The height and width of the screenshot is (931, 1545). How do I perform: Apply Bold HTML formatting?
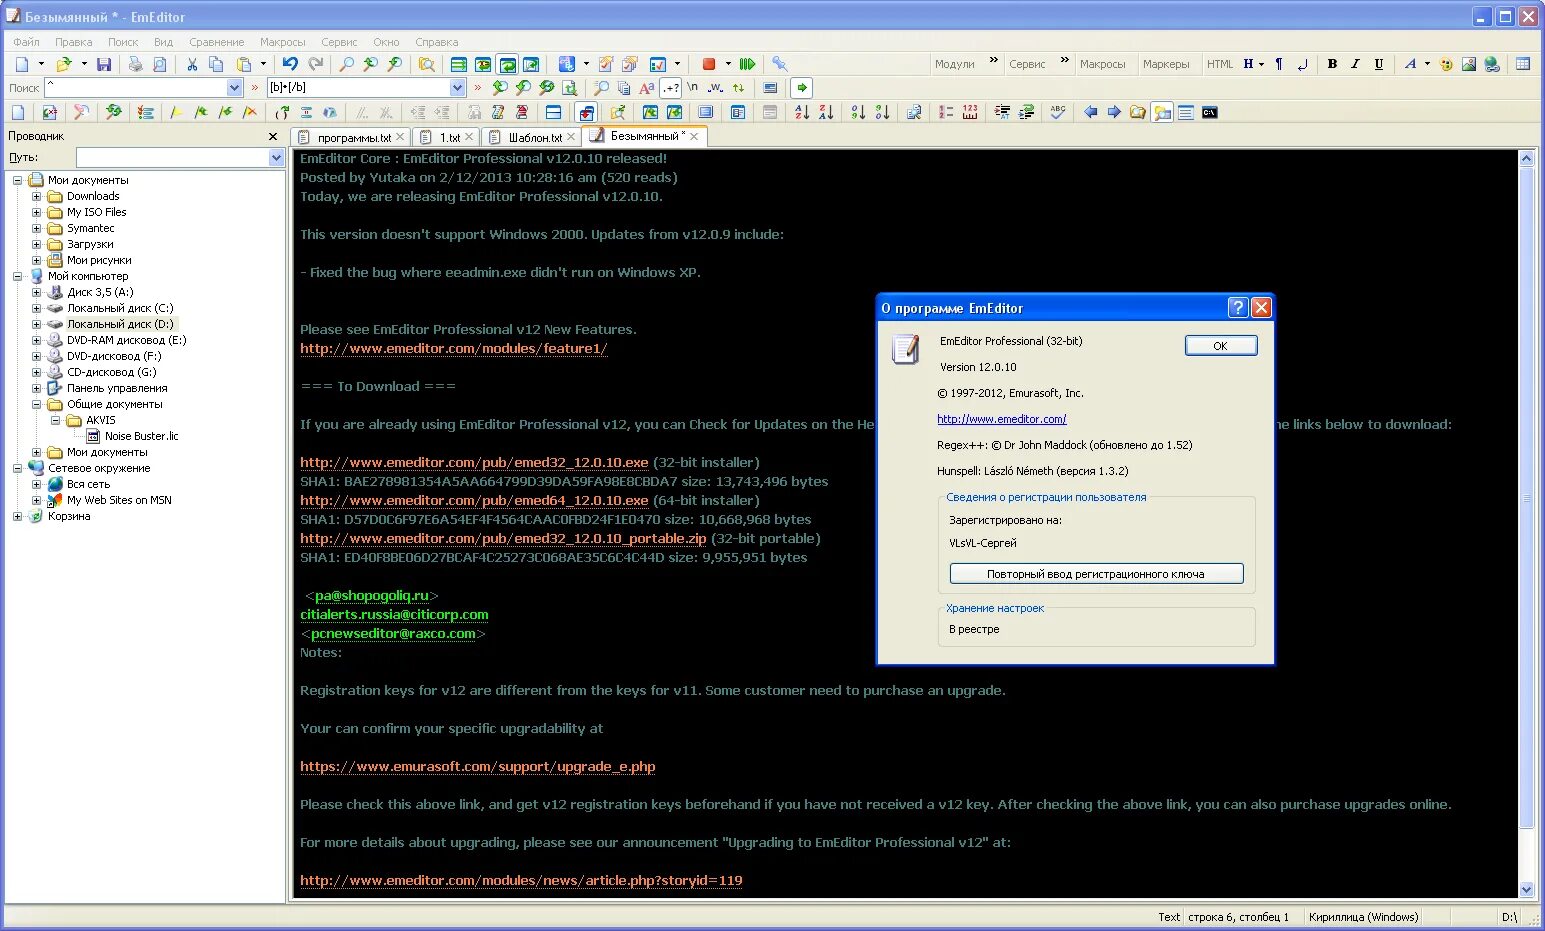pos(1332,64)
